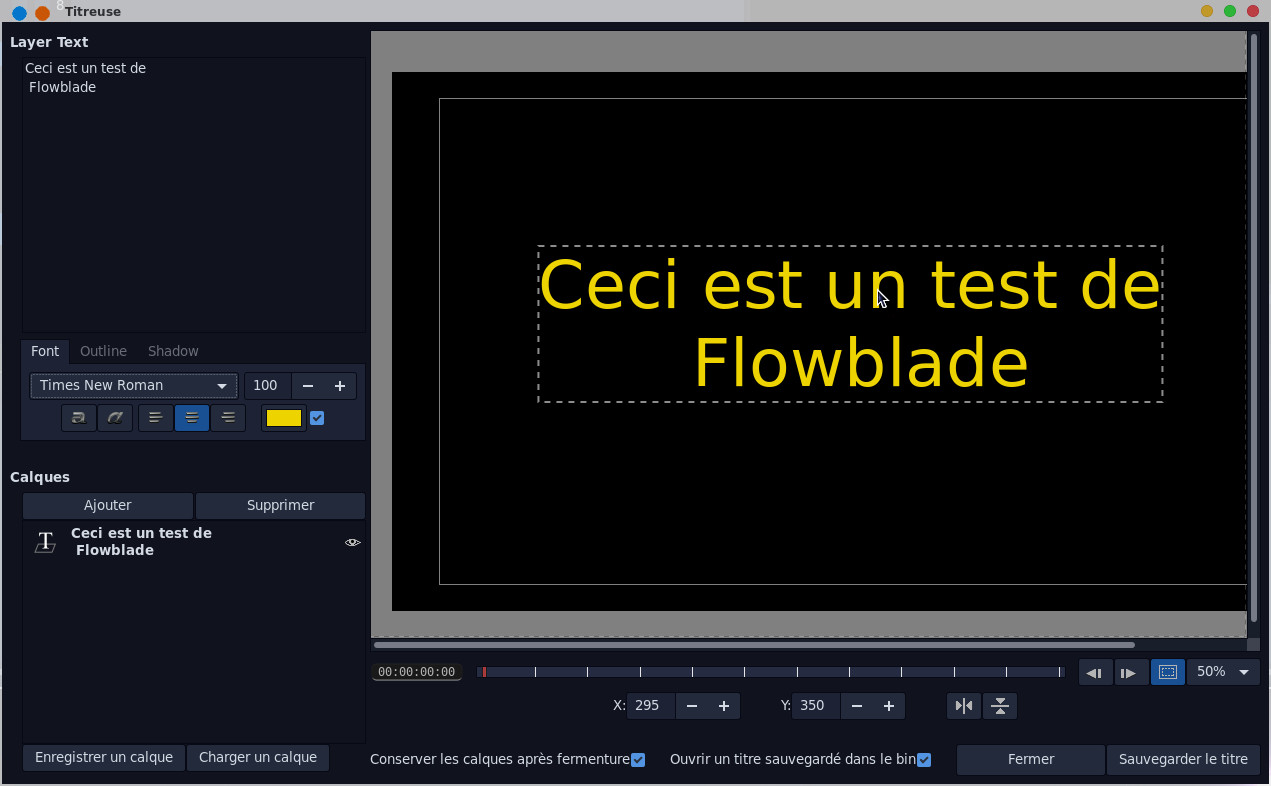Screen dimensions: 1271x786
Task: Click the 00:00:00:00 timecode display
Action: [x=417, y=672]
